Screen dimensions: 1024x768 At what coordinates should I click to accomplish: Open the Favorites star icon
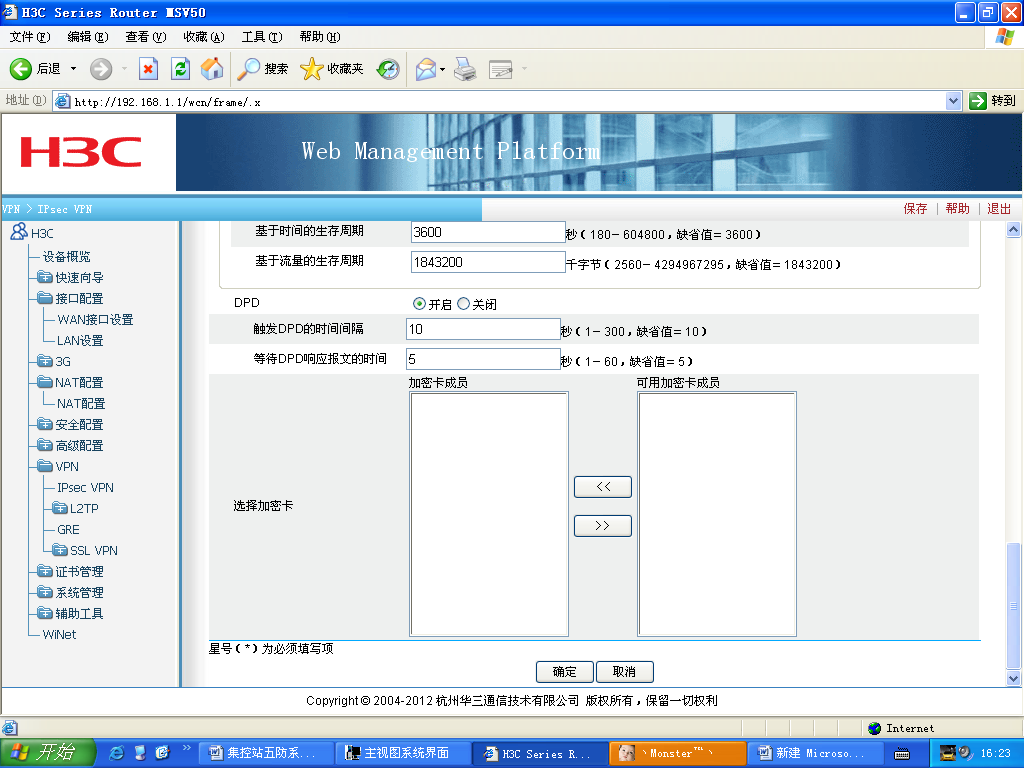click(x=312, y=69)
